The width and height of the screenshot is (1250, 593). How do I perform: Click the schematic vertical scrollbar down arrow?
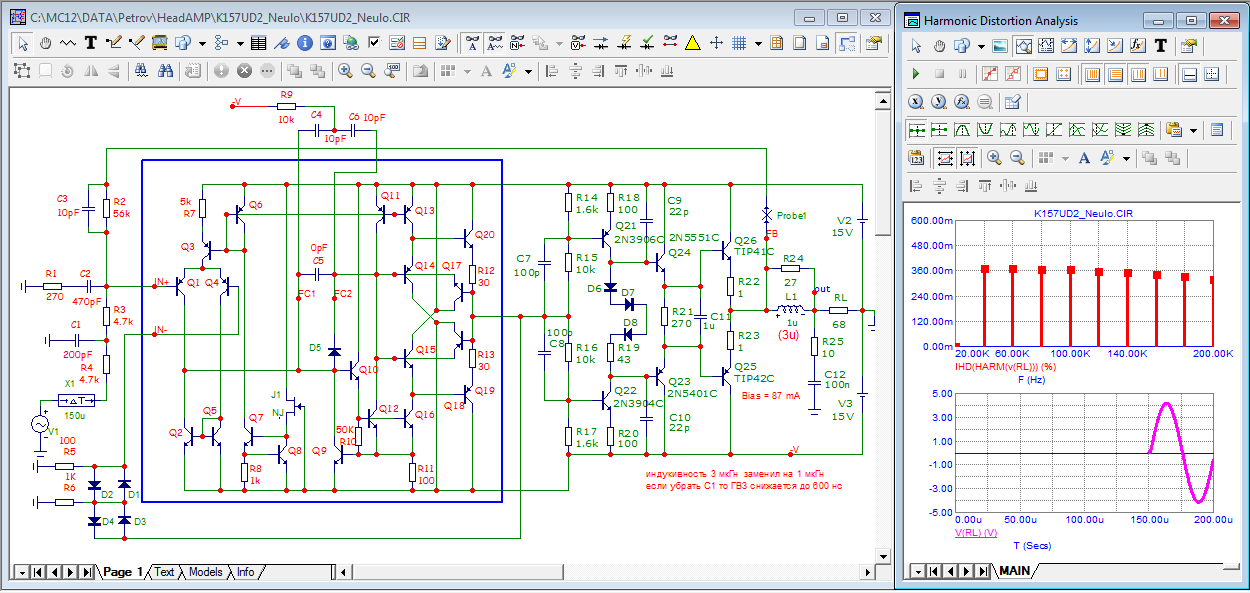click(x=882, y=556)
